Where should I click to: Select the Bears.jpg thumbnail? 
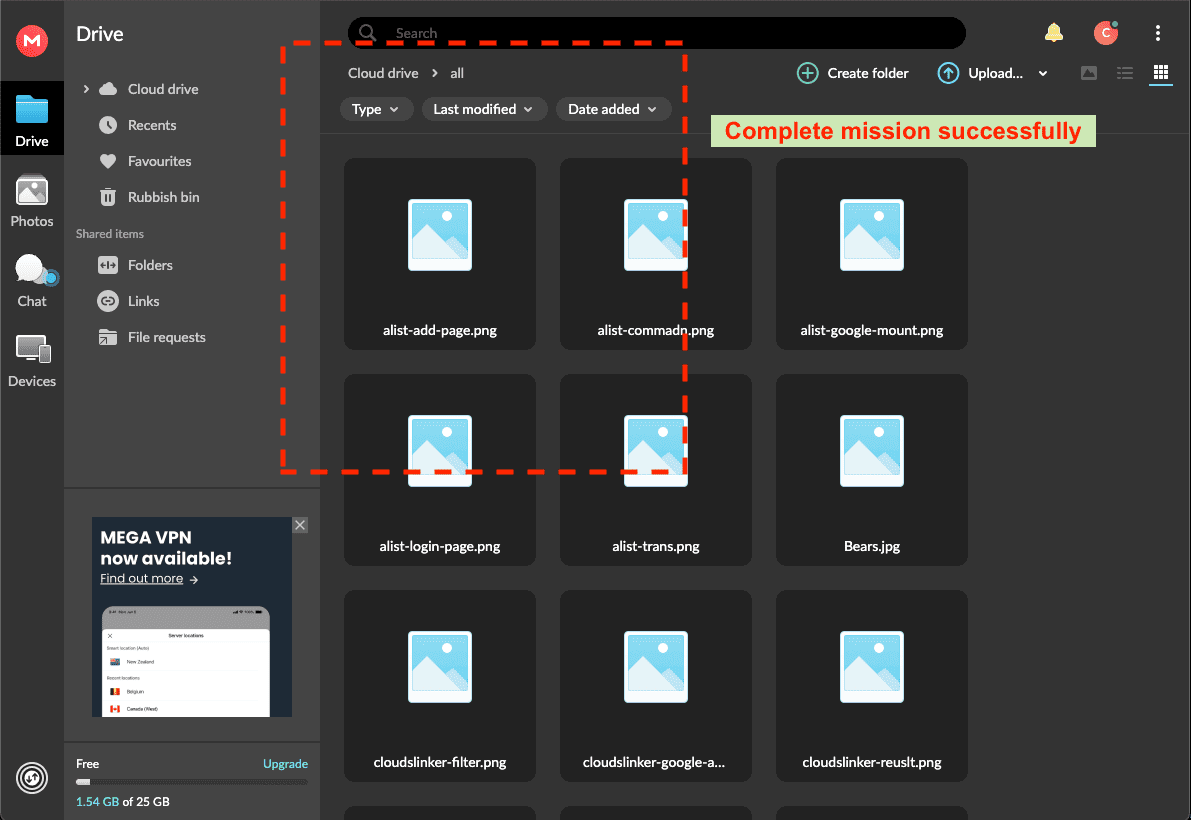872,451
